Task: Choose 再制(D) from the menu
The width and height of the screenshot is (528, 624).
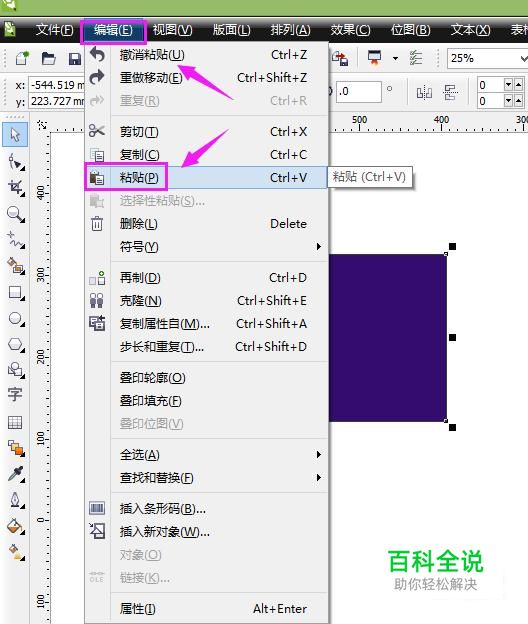Action: pos(207,278)
